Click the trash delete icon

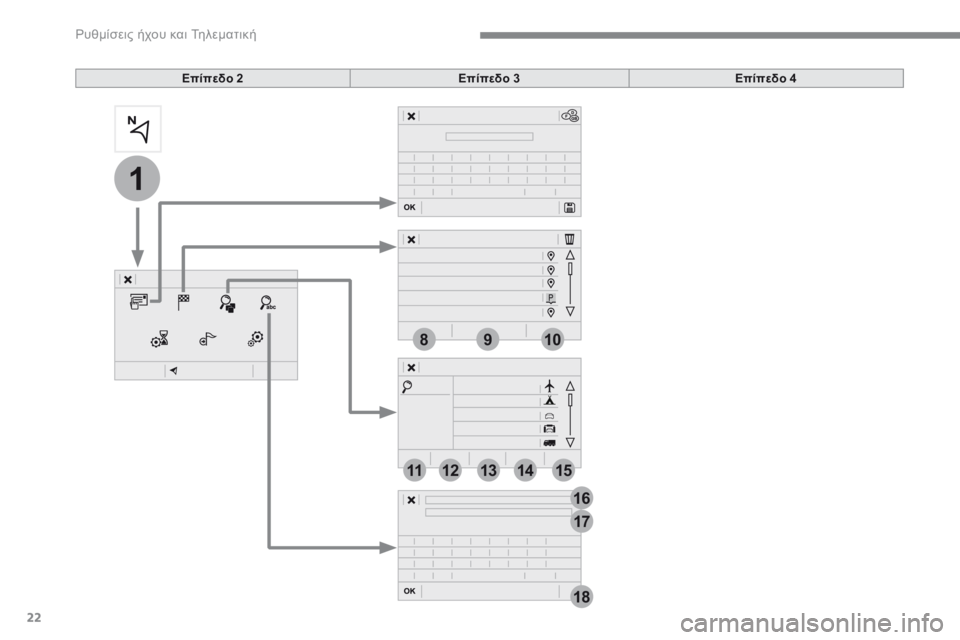point(570,239)
